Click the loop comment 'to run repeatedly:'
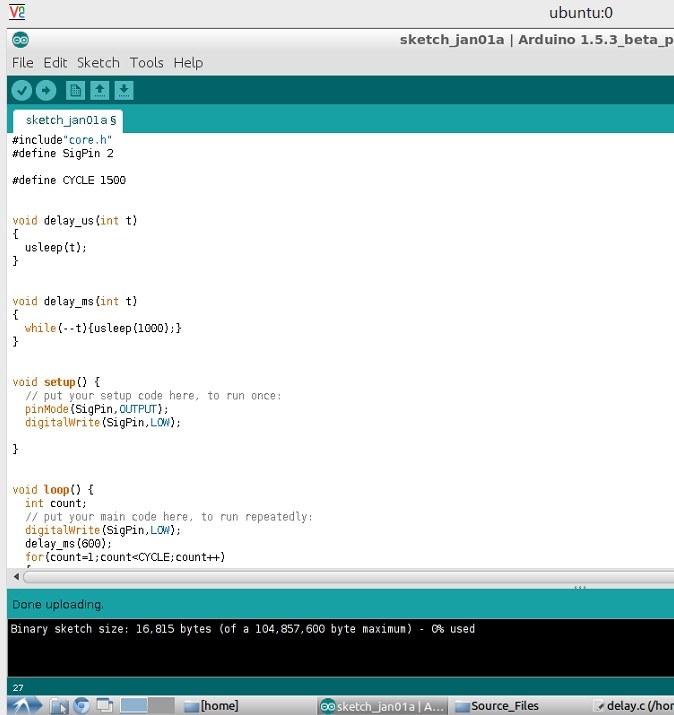Screen dimensions: 674x715 click(257, 517)
